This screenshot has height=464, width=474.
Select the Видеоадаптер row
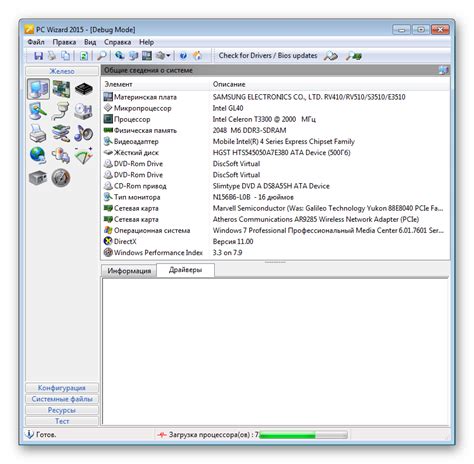point(275,142)
